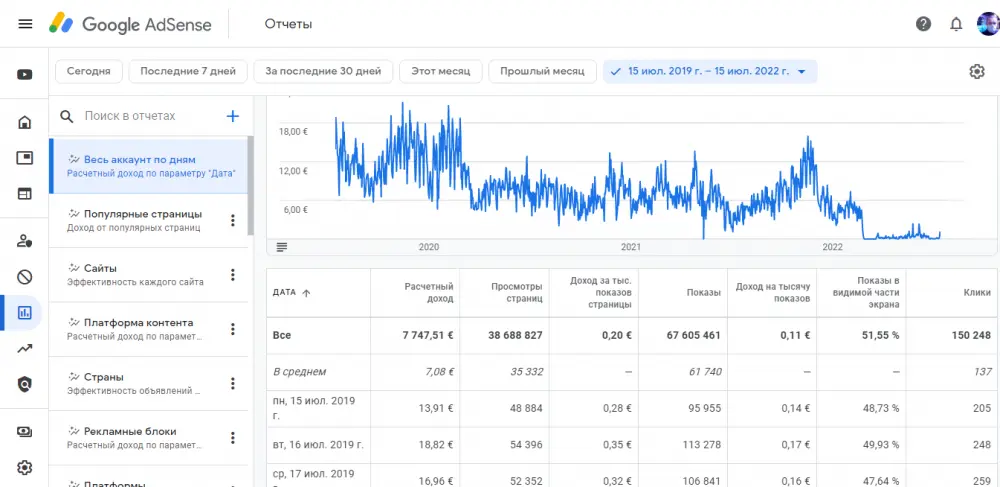Image resolution: width=1000 pixels, height=487 pixels.
Task: Add a new report with the plus icon
Action: click(233, 116)
